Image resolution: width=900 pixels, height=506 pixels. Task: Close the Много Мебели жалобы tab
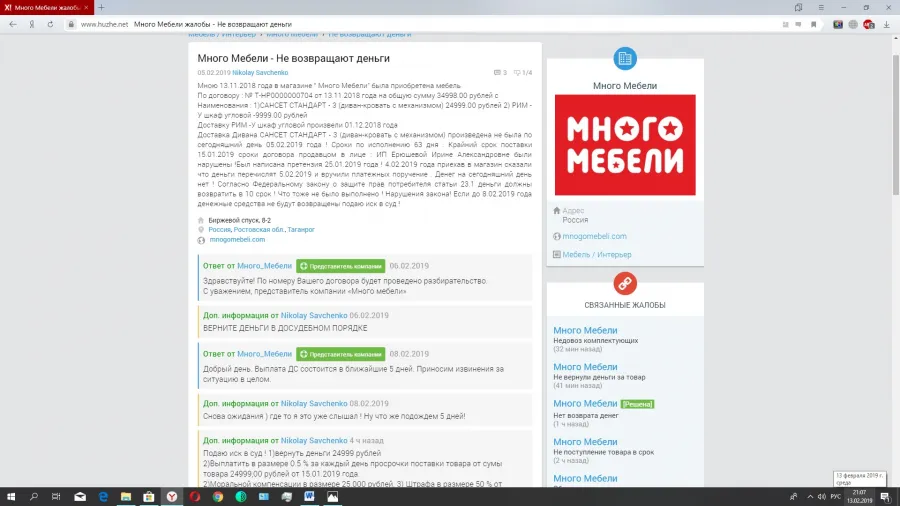pyautogui.click(x=86, y=7)
